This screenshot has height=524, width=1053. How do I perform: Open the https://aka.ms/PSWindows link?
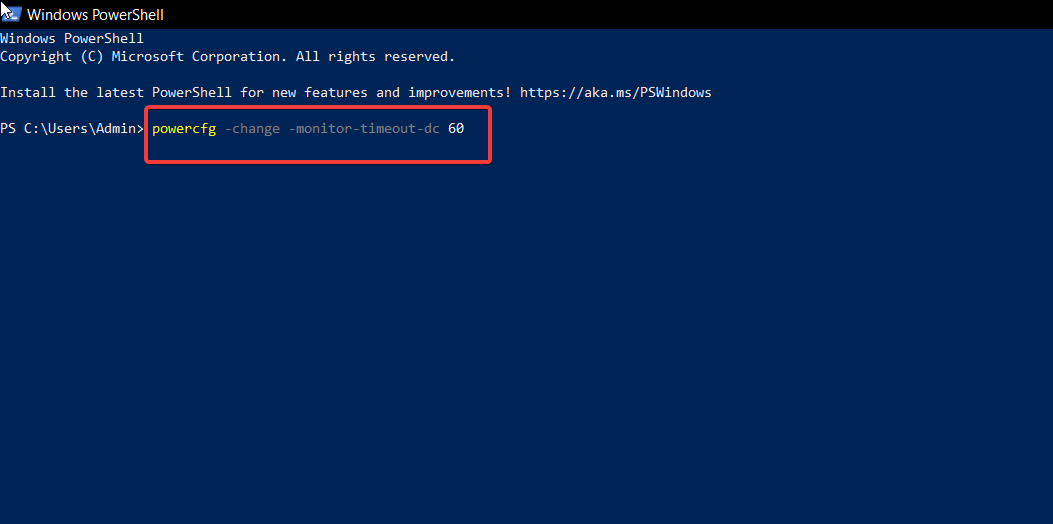[x=616, y=93]
